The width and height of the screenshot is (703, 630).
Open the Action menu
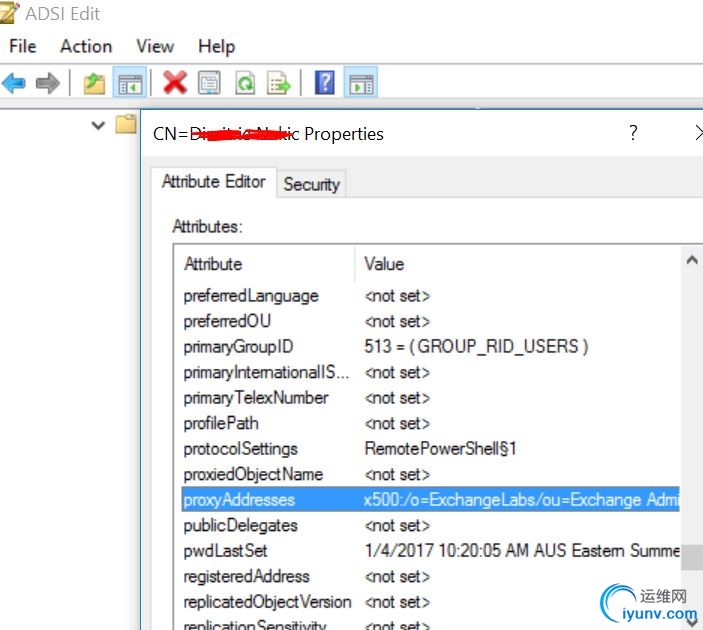coord(86,47)
